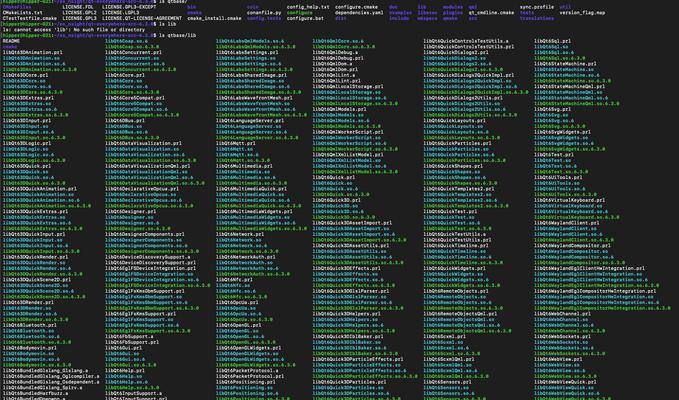The height and width of the screenshot is (400, 679).
Task: Click libQt6BundledGlslang_Oglcompiler.a file name
Action: pyautogui.click(x=51, y=376)
